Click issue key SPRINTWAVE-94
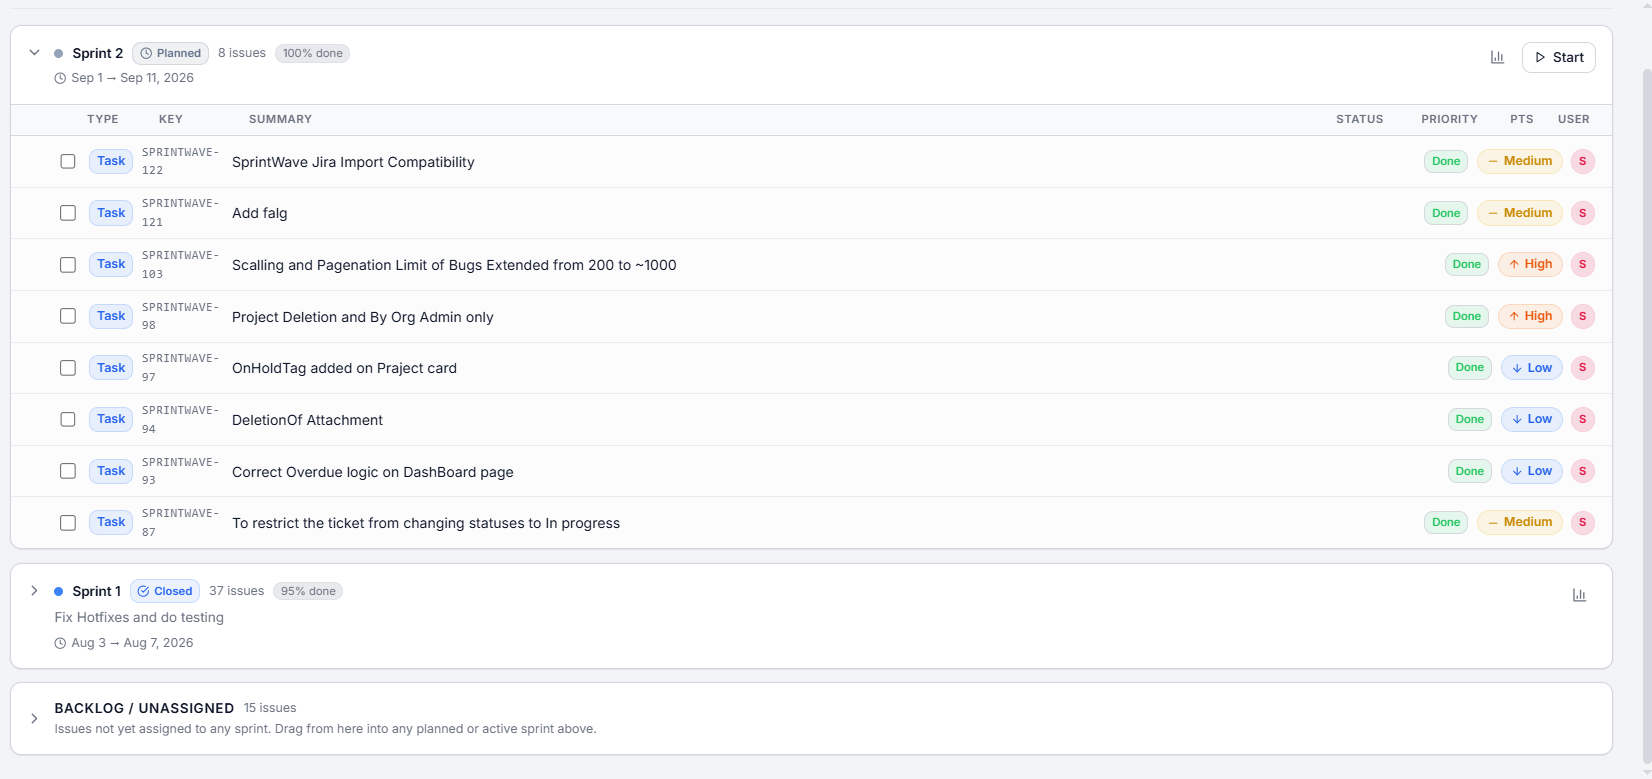The height and width of the screenshot is (779, 1652). coord(180,419)
